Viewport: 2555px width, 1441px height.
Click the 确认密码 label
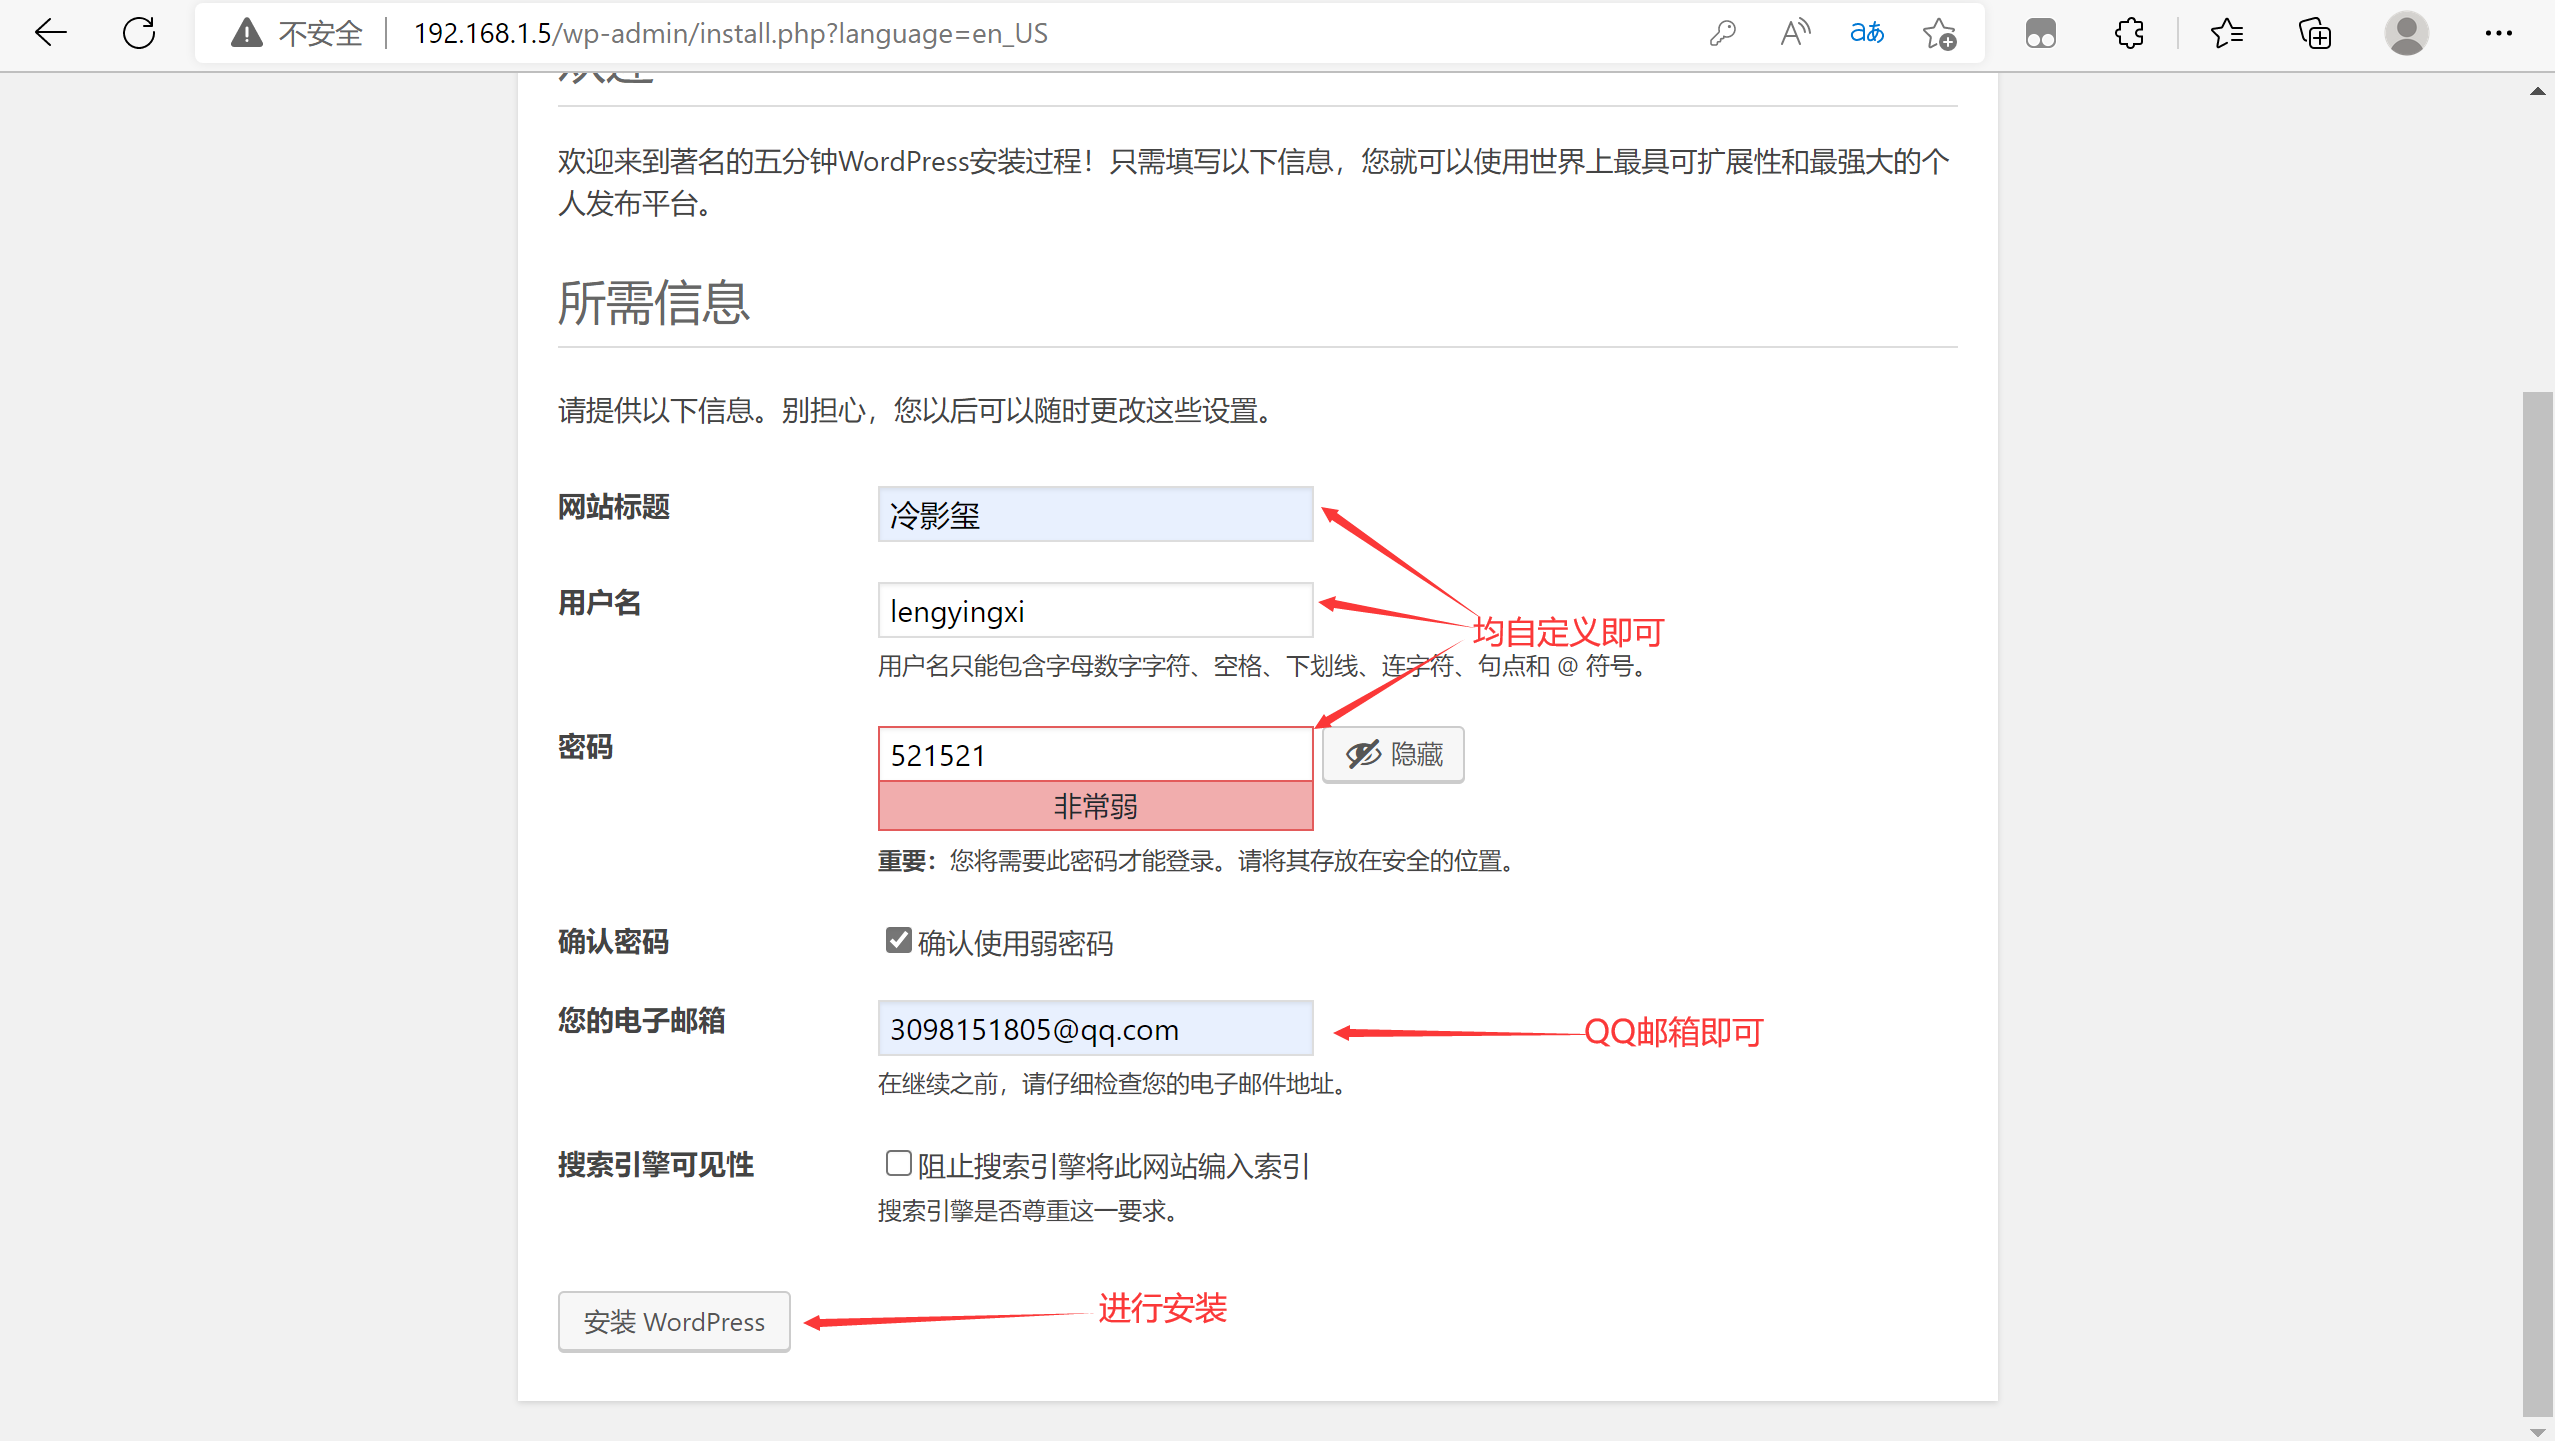[613, 942]
